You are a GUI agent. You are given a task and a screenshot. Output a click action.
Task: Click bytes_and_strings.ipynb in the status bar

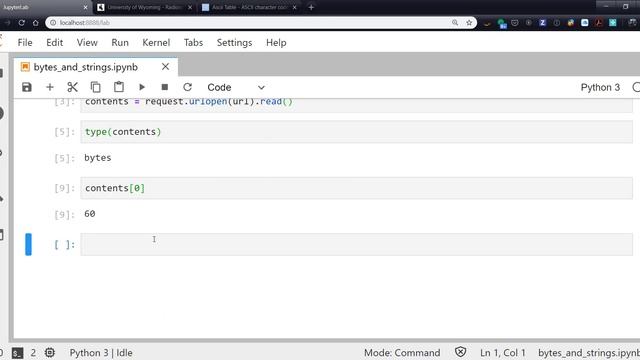(589, 353)
